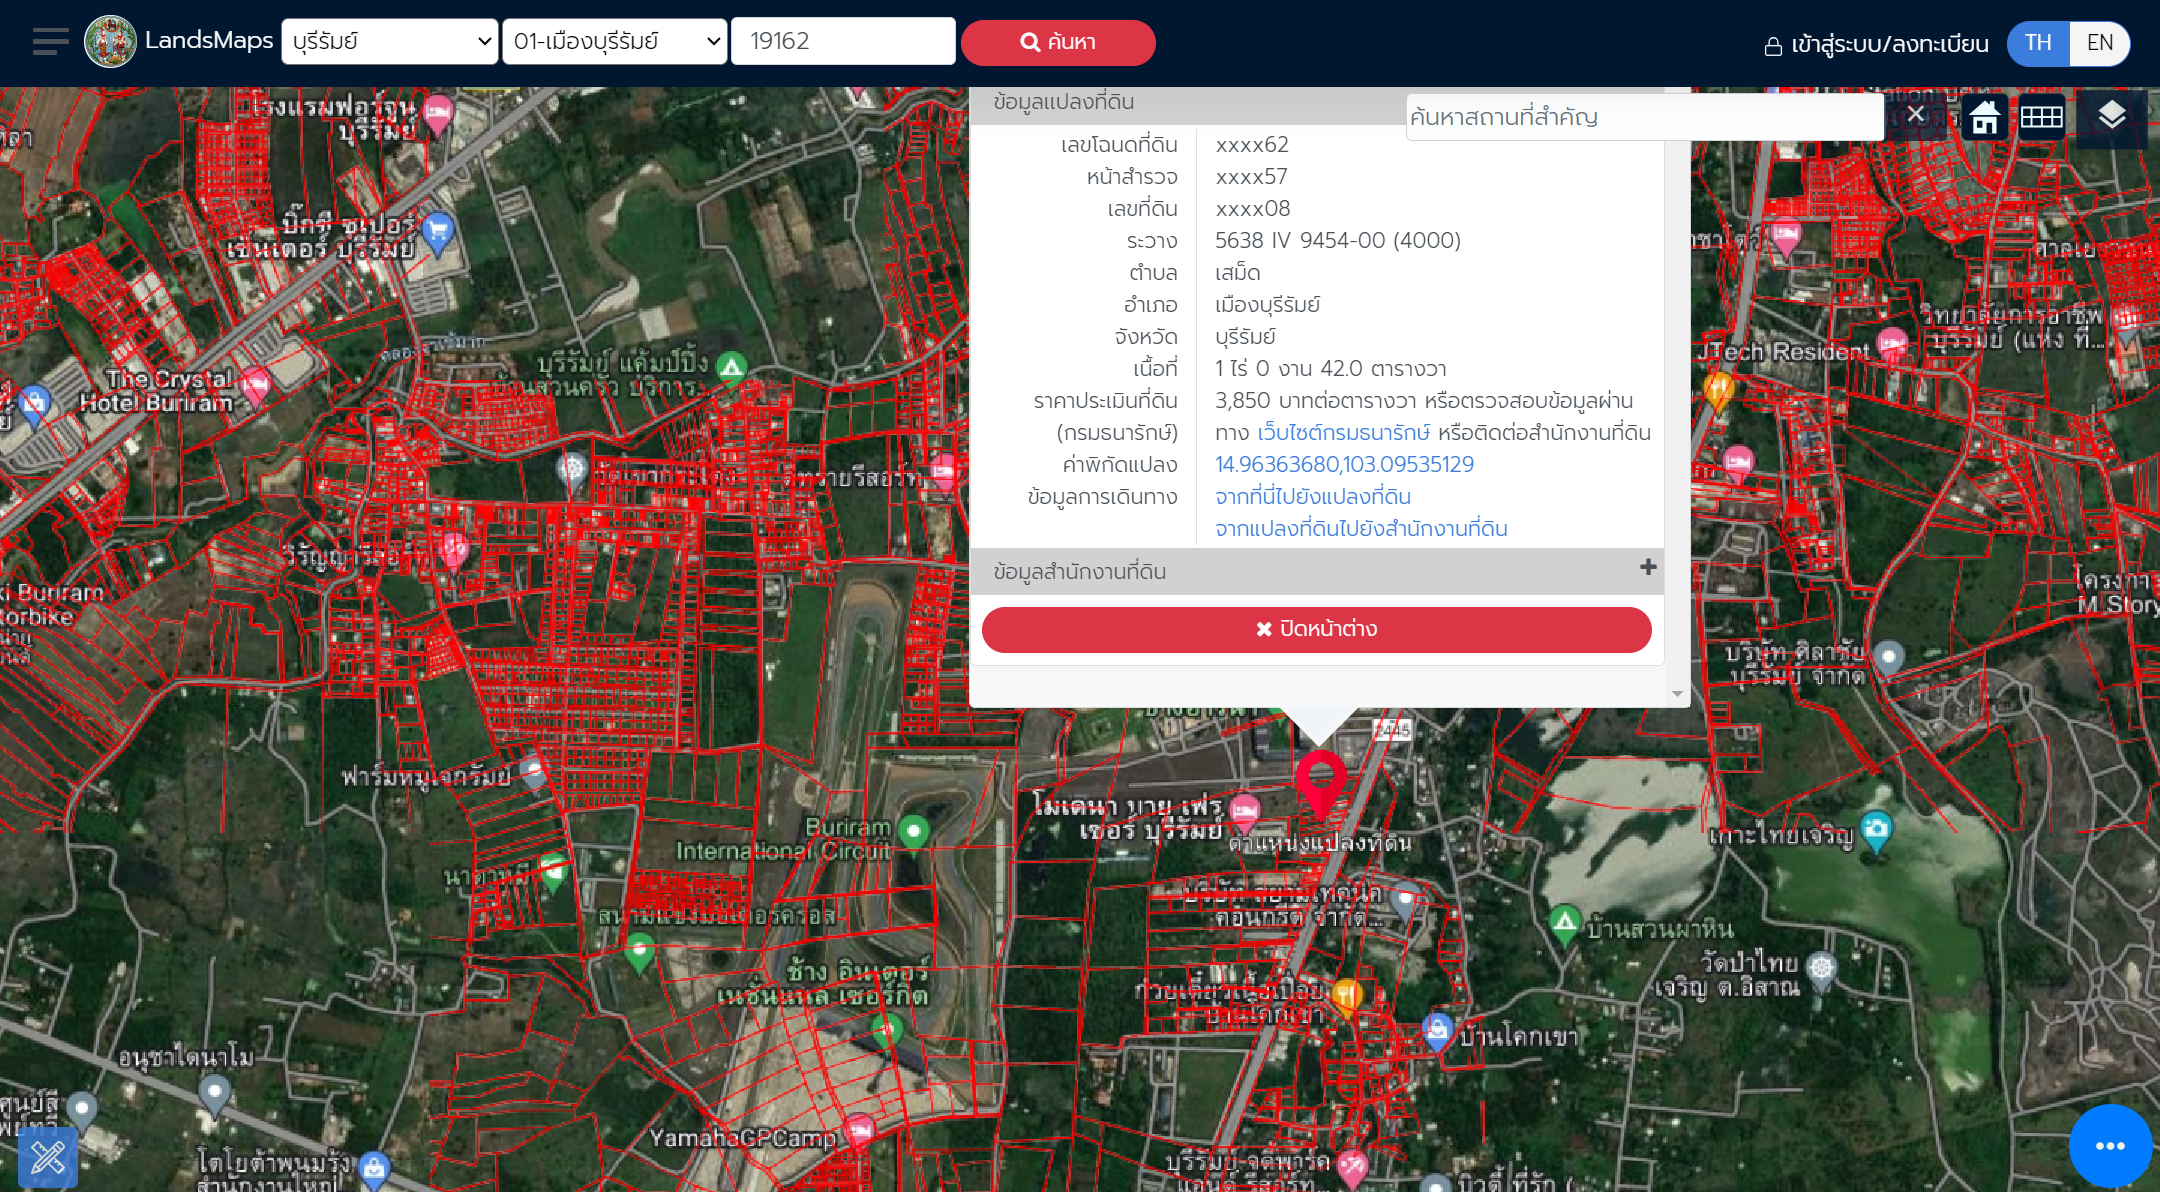
Task: Click Buriram International Circuit map marker
Action: 913,831
